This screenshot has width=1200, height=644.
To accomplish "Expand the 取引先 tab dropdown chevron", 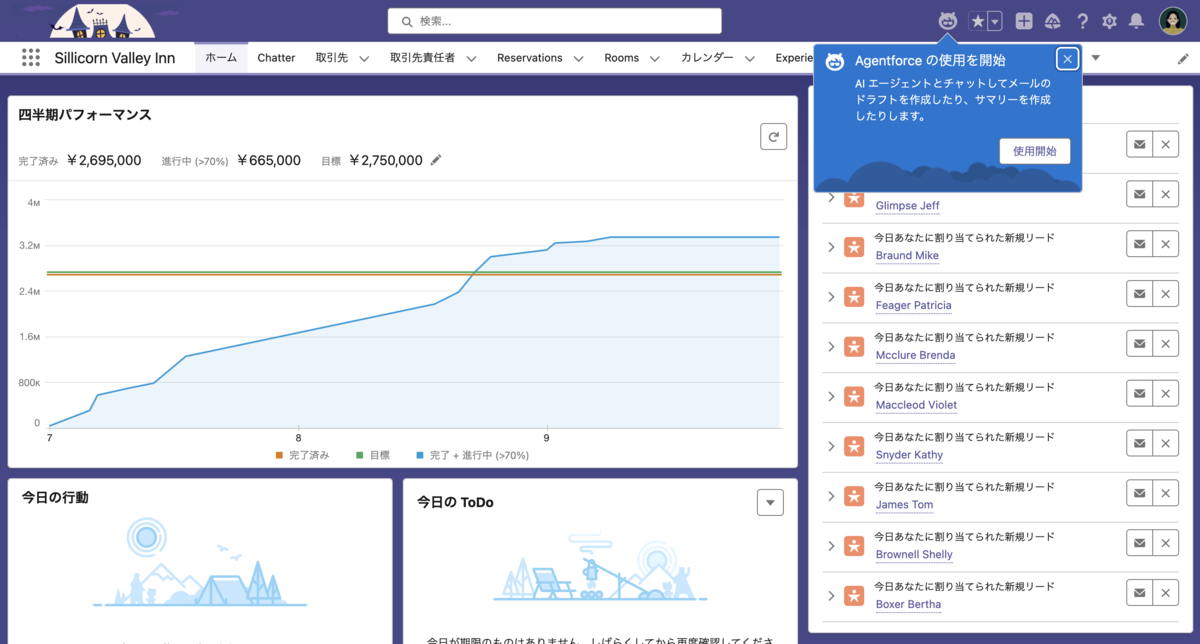I will [364, 59].
